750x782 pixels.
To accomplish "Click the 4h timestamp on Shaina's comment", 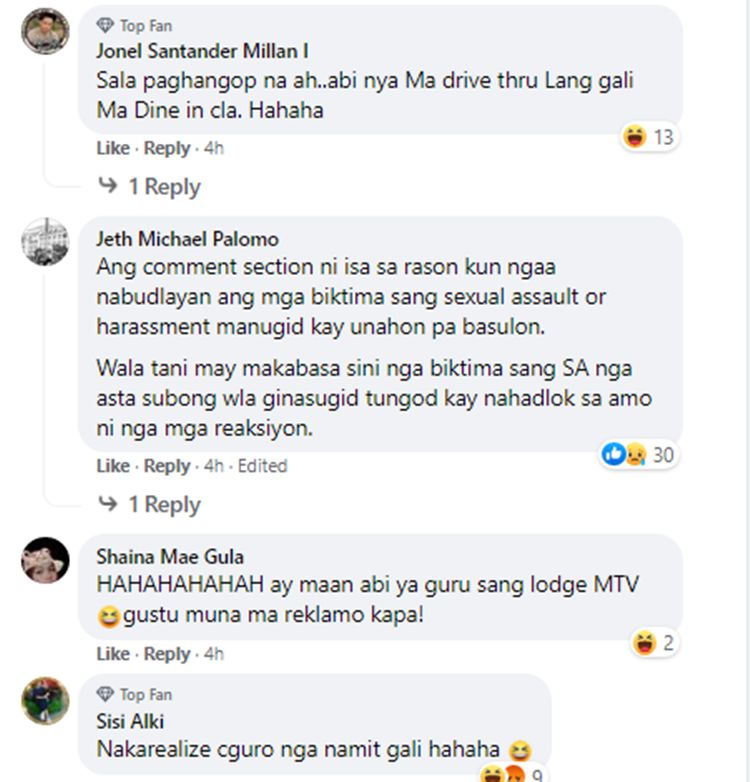I will 213,654.
